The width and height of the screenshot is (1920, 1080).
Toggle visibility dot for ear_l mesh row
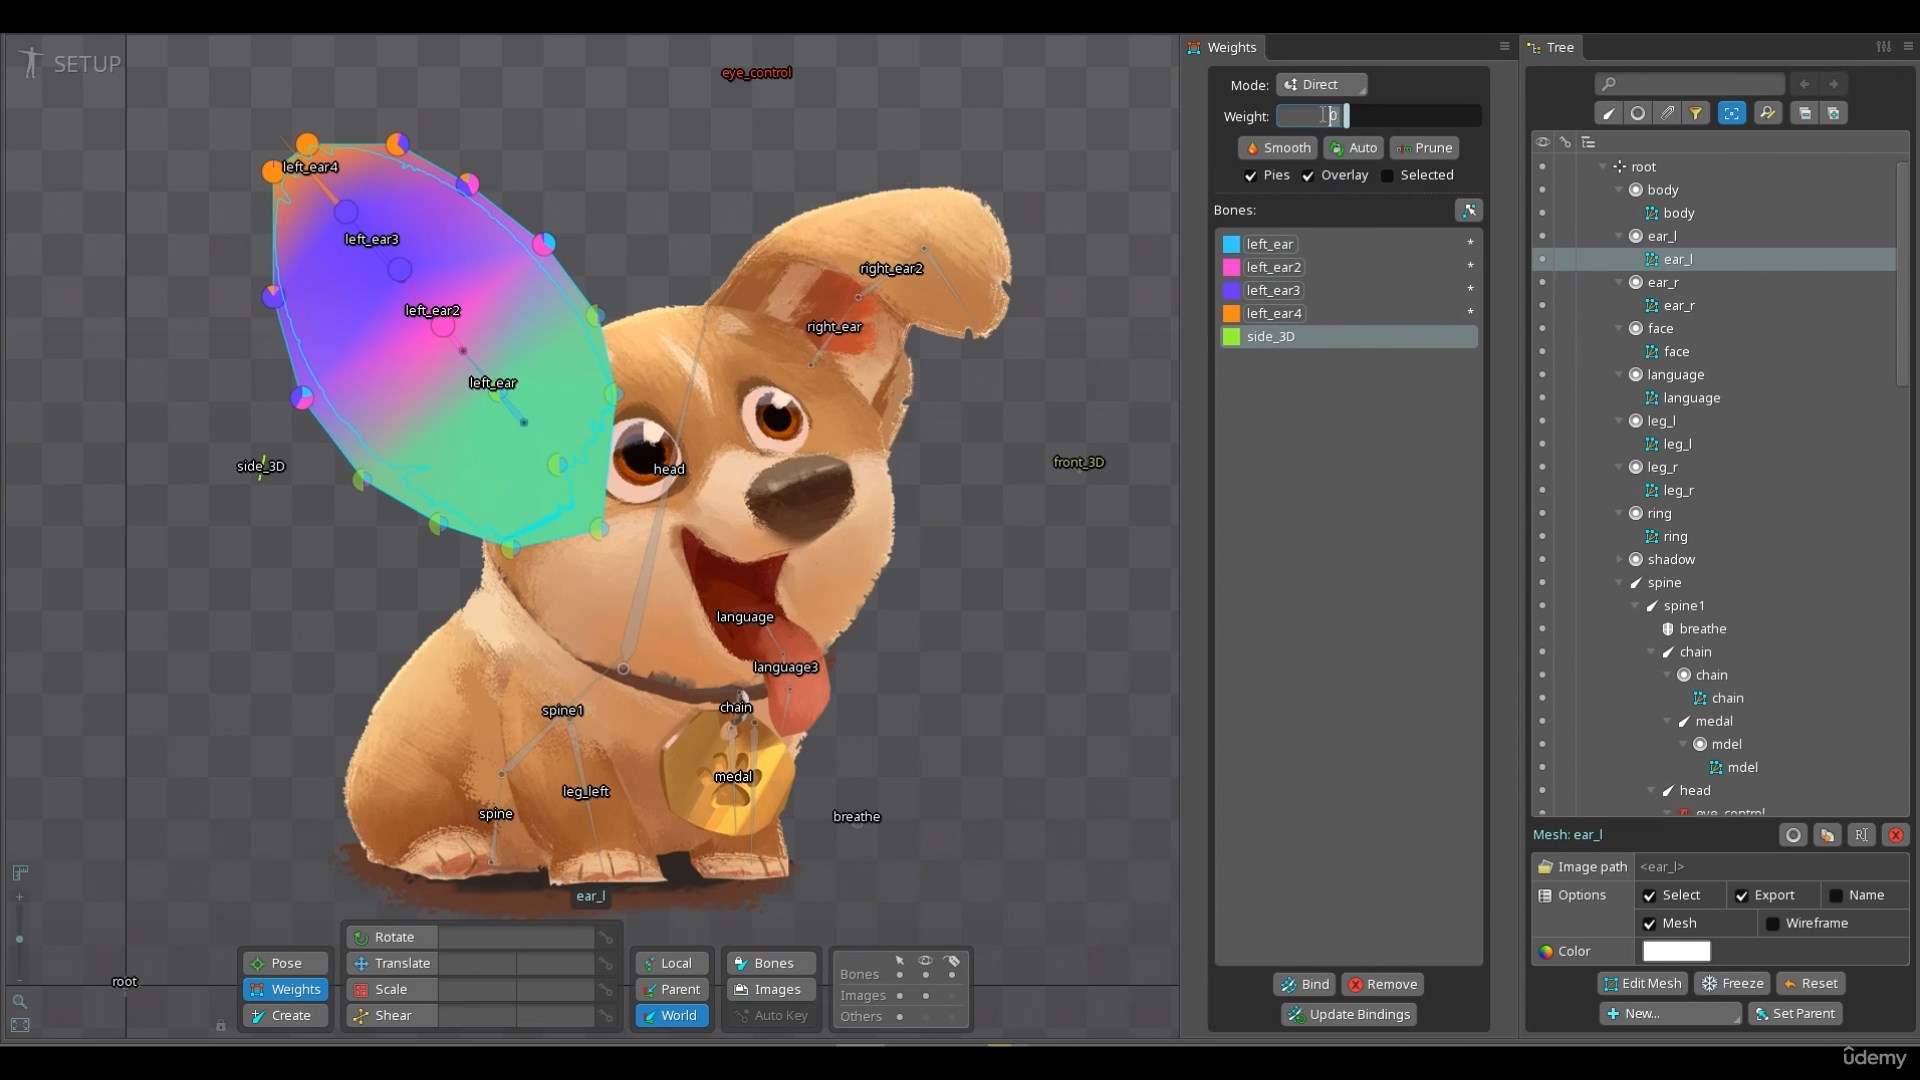pyautogui.click(x=1542, y=259)
